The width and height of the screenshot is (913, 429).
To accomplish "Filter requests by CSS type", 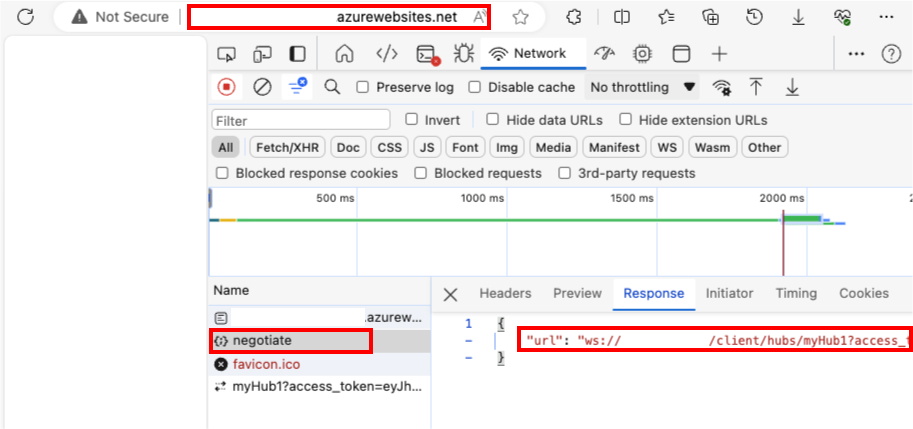I will coord(390,147).
